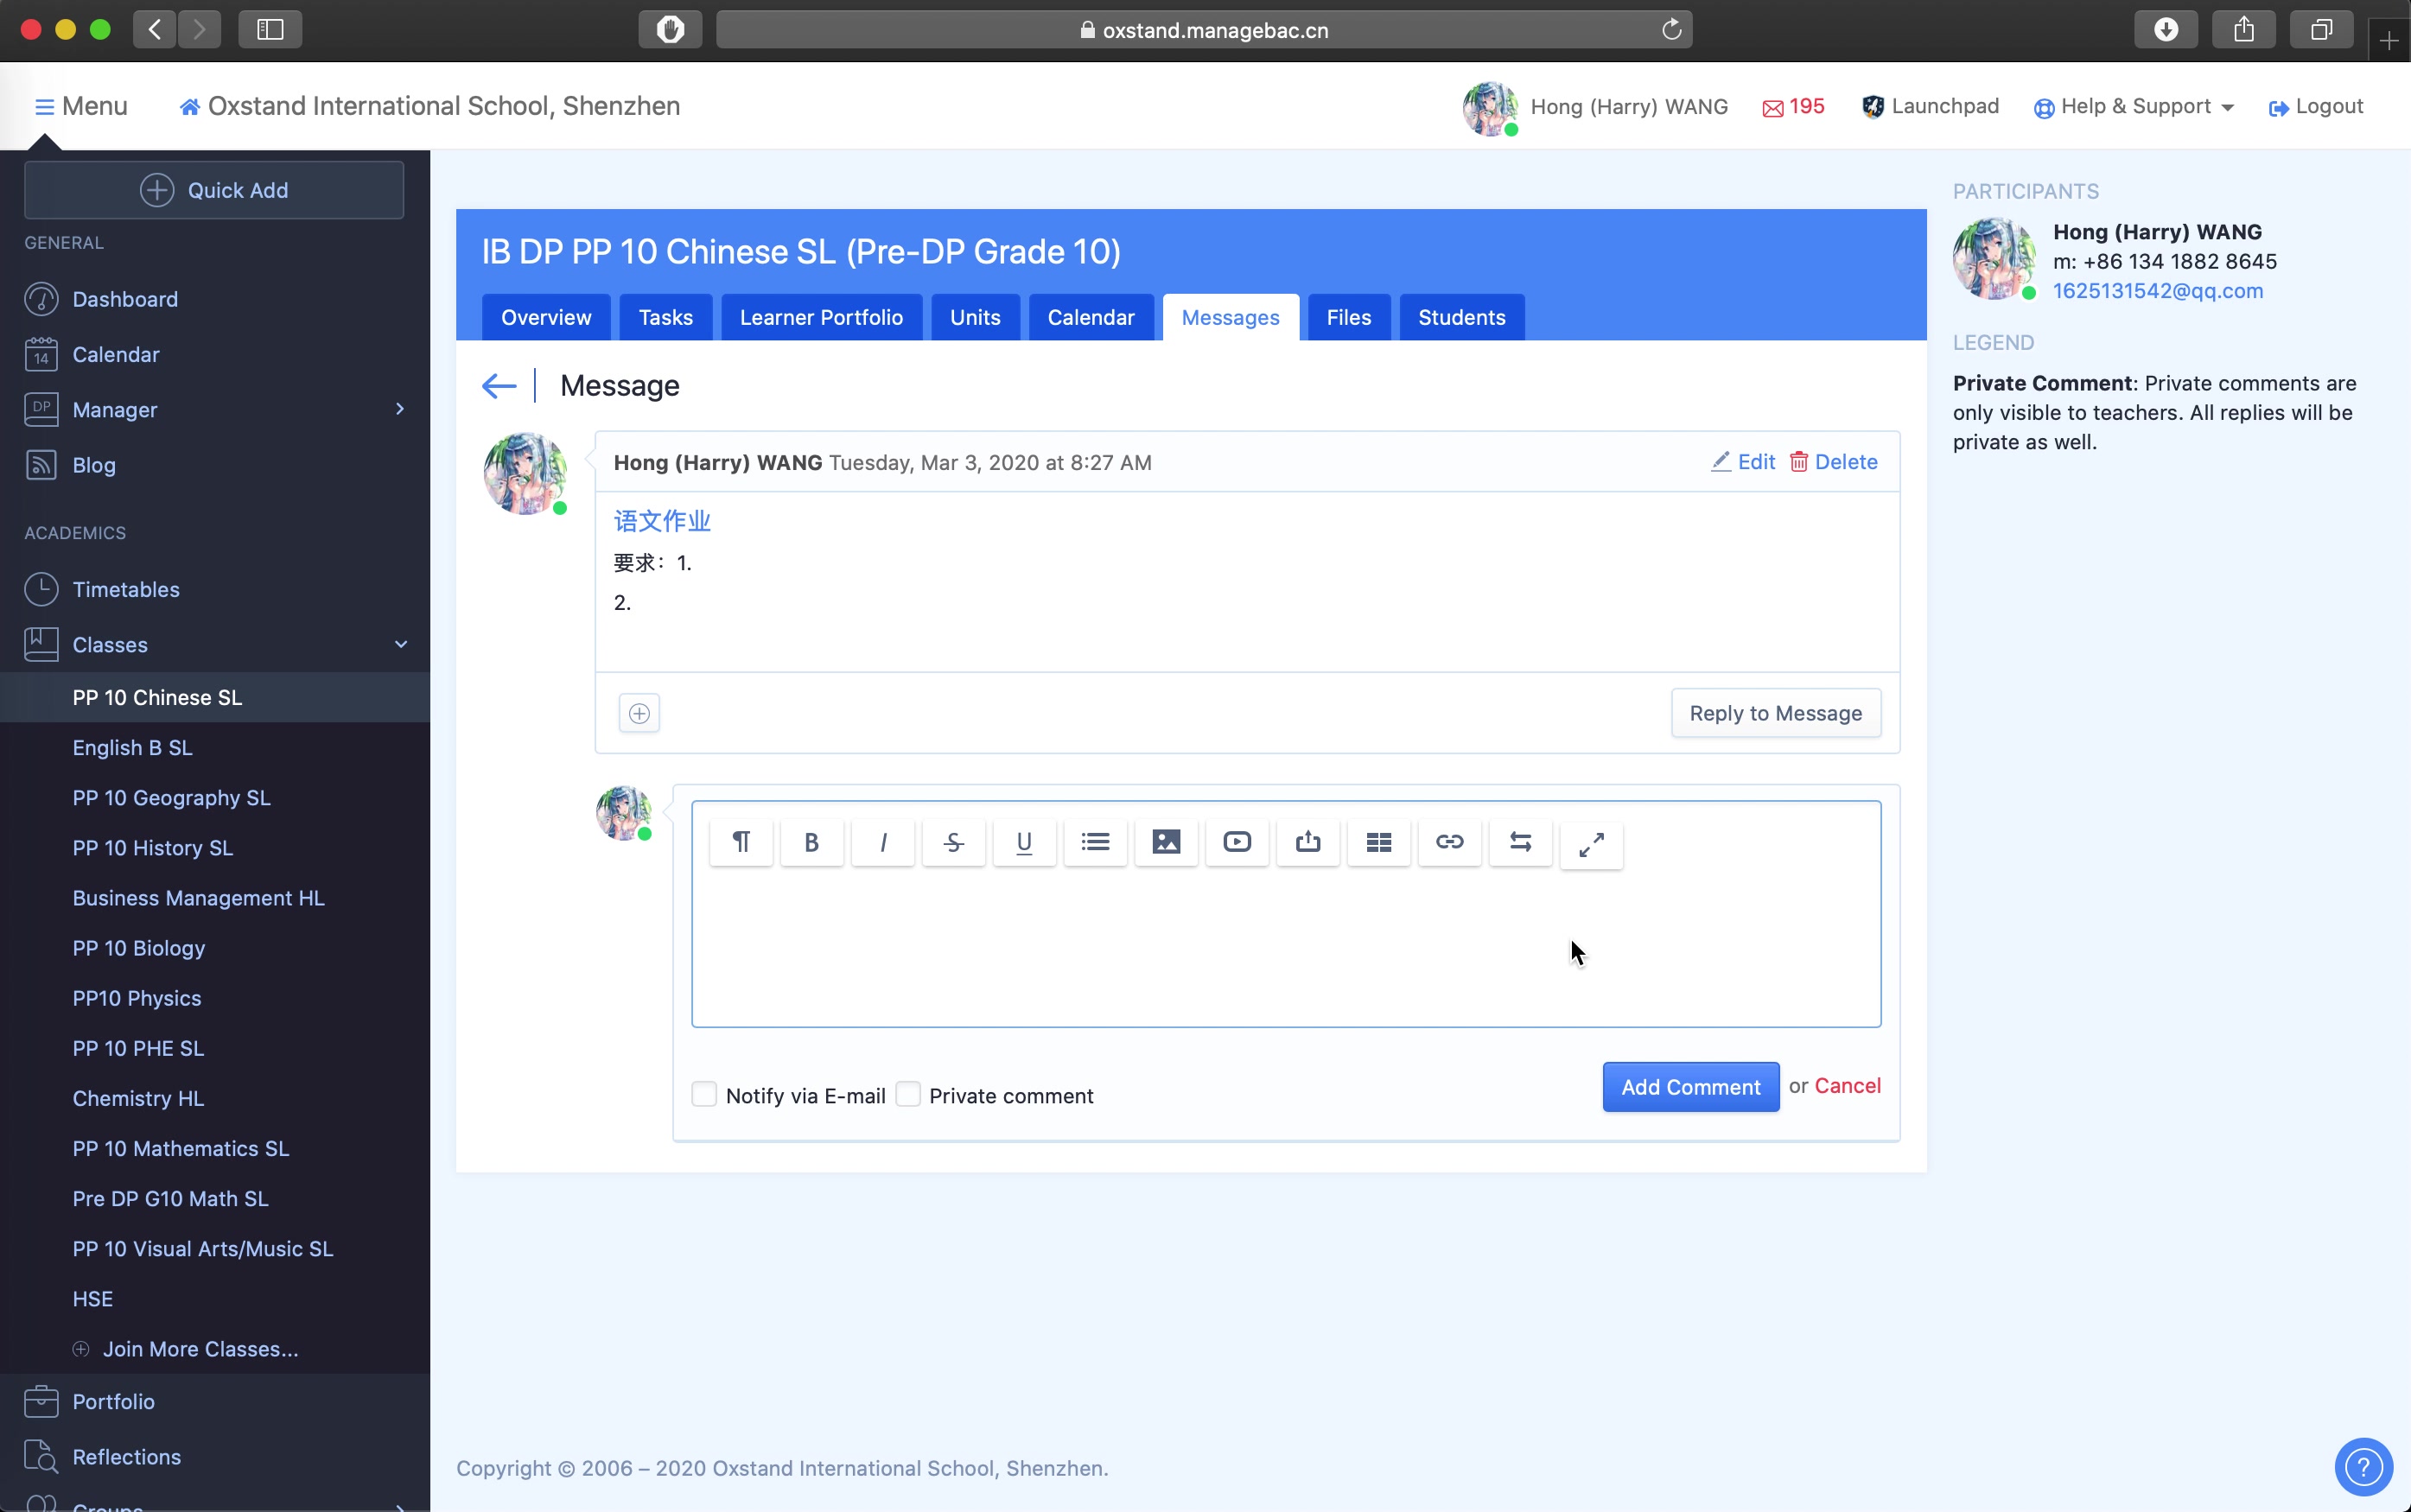
Task: Open the Units tab
Action: (974, 317)
